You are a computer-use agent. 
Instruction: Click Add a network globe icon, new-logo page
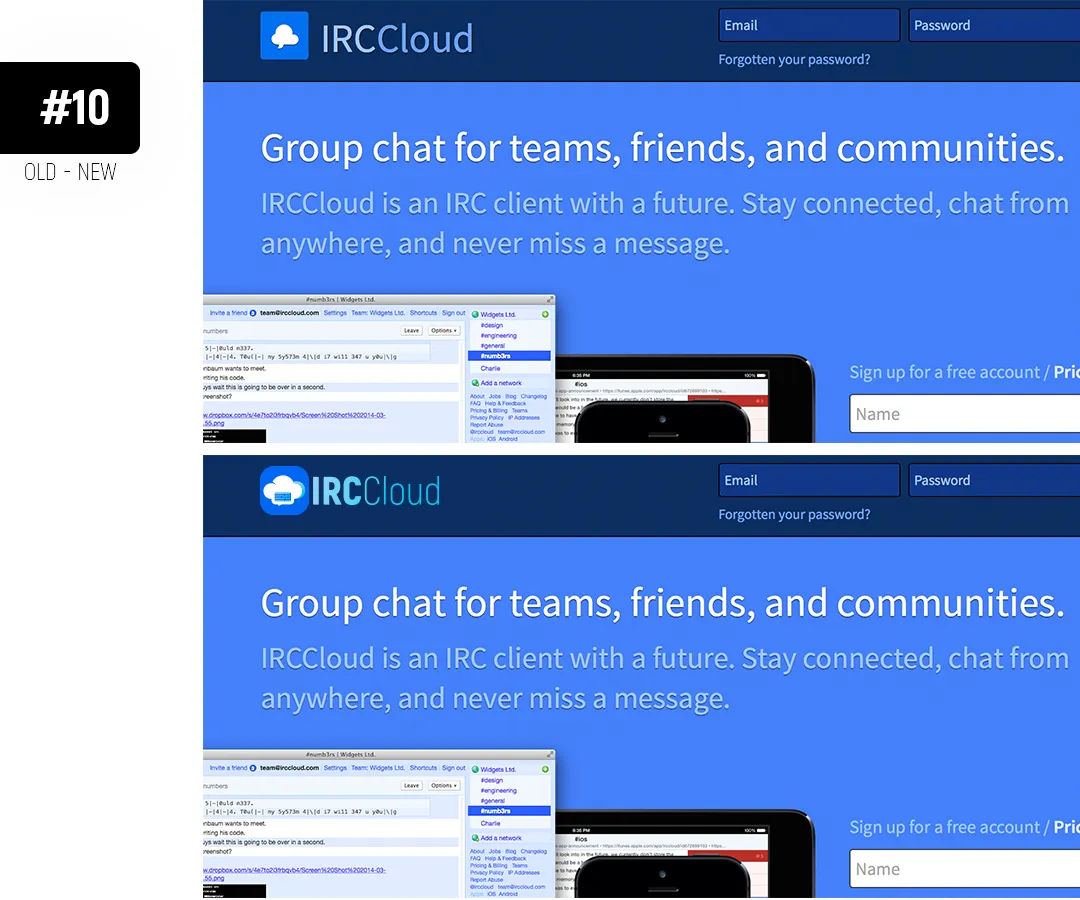click(x=475, y=838)
